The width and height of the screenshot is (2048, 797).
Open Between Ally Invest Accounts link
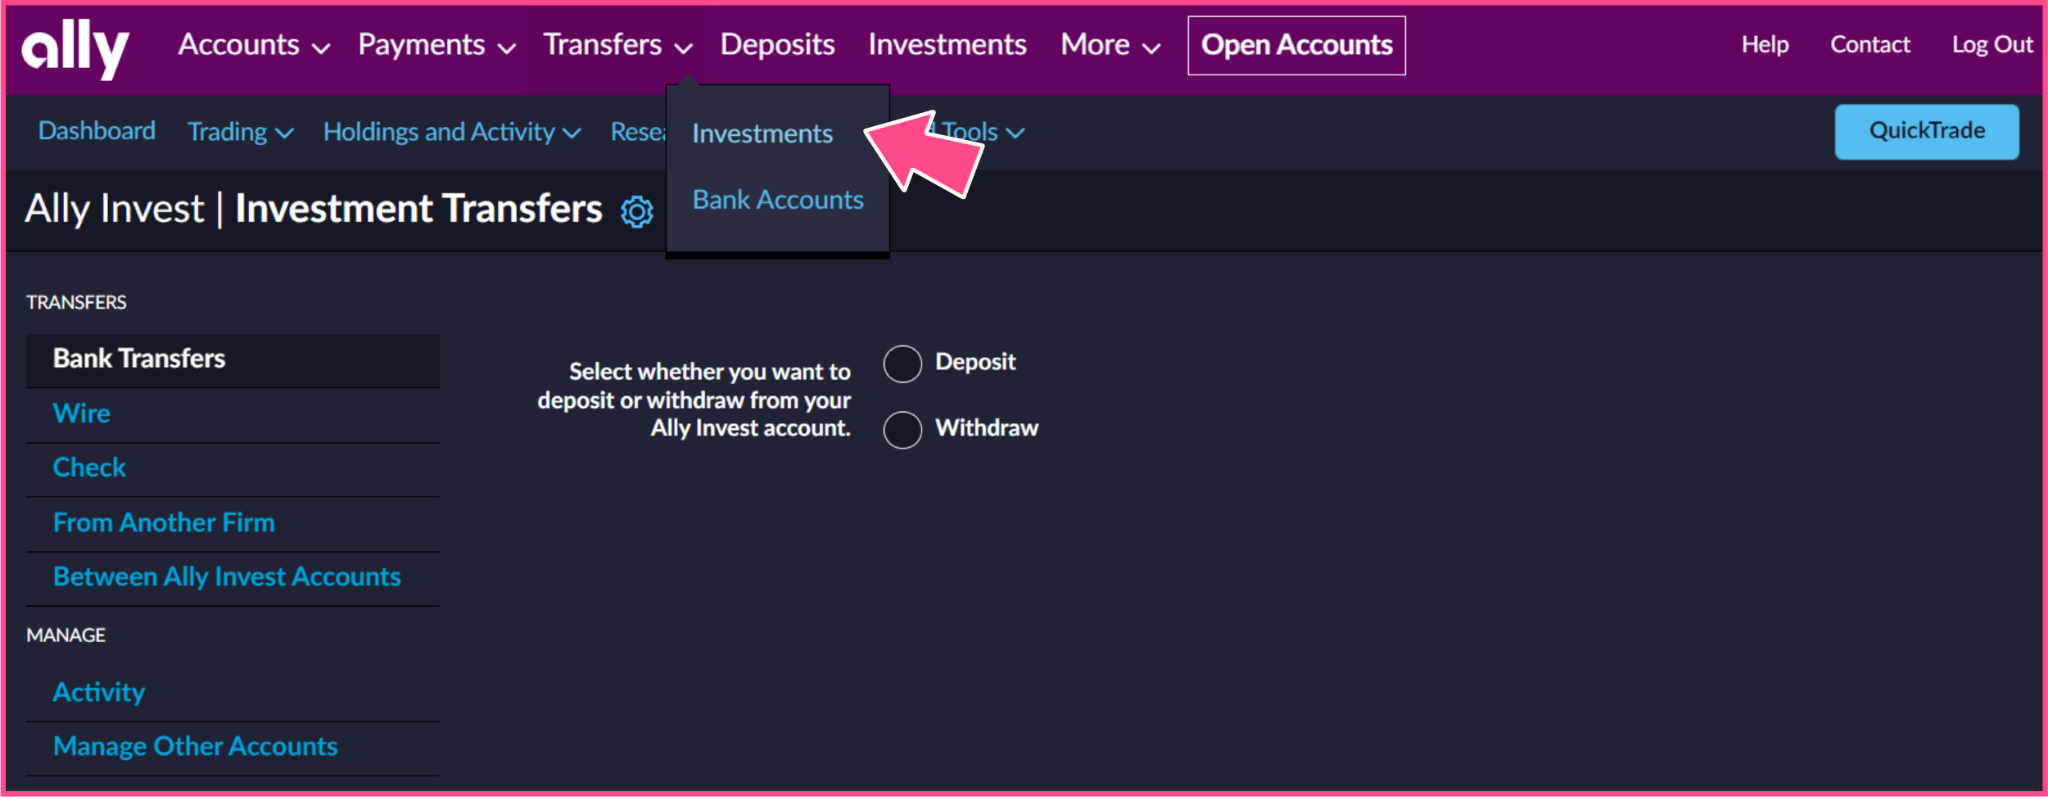[227, 577]
